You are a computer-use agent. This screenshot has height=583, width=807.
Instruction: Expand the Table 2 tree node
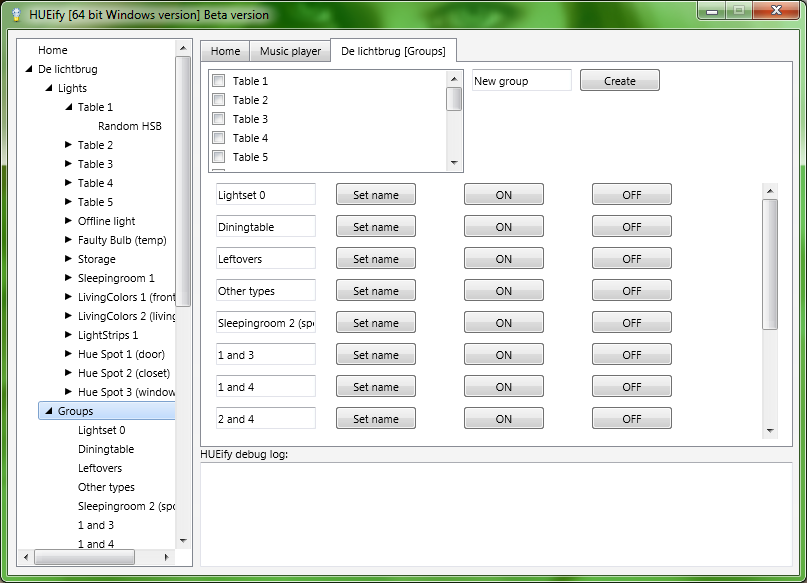click(68, 145)
